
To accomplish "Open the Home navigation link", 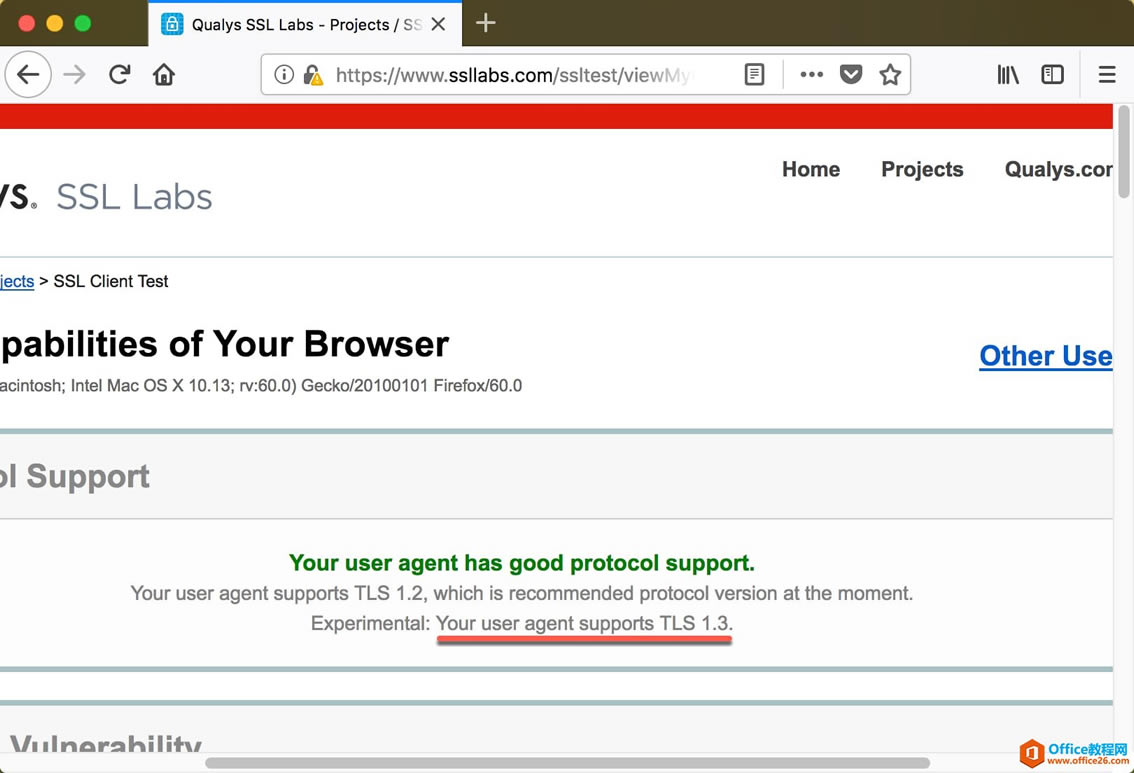I will [x=811, y=169].
